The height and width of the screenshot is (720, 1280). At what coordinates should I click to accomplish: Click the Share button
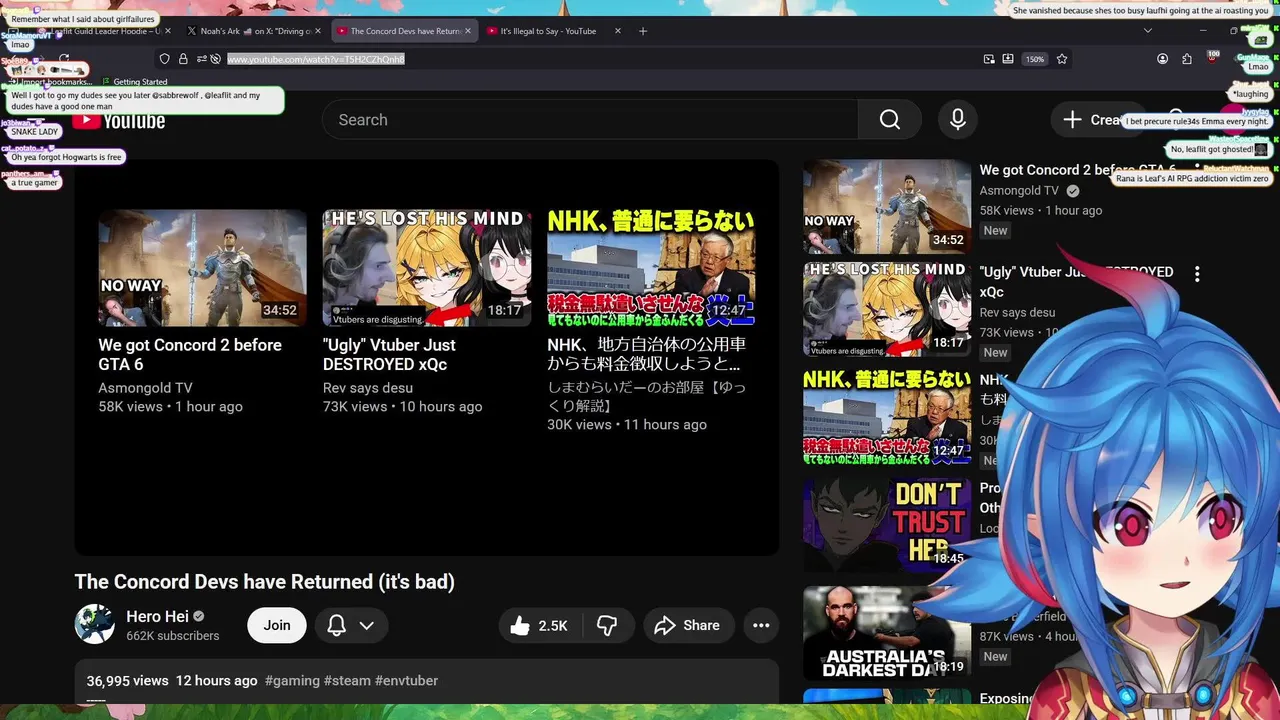click(x=689, y=626)
